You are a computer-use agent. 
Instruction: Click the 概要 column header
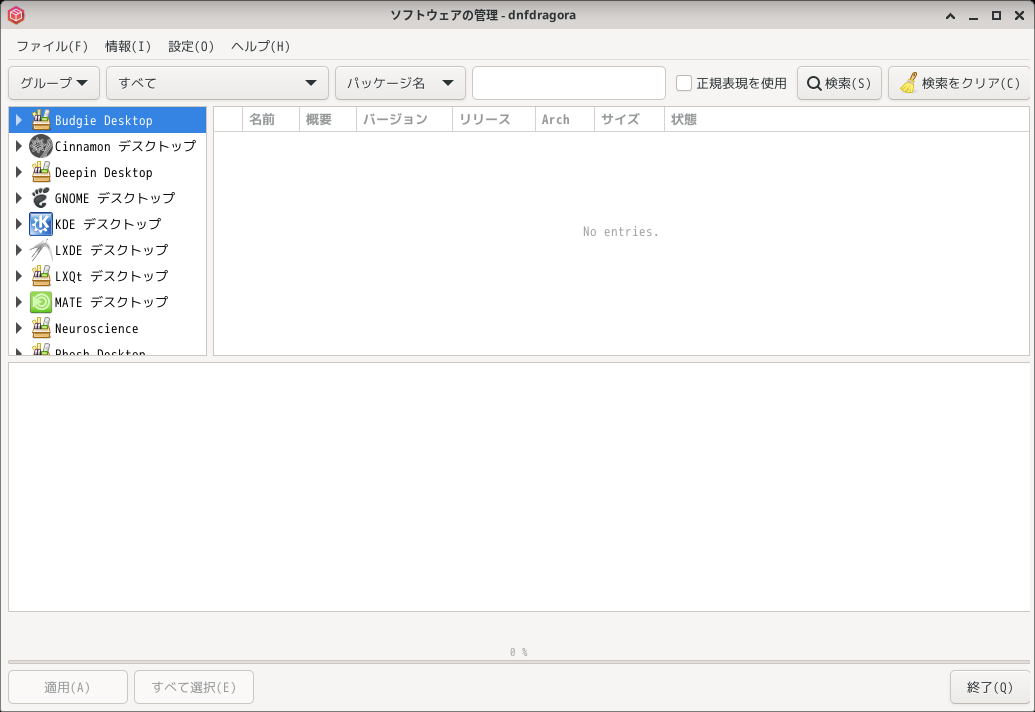pos(328,119)
